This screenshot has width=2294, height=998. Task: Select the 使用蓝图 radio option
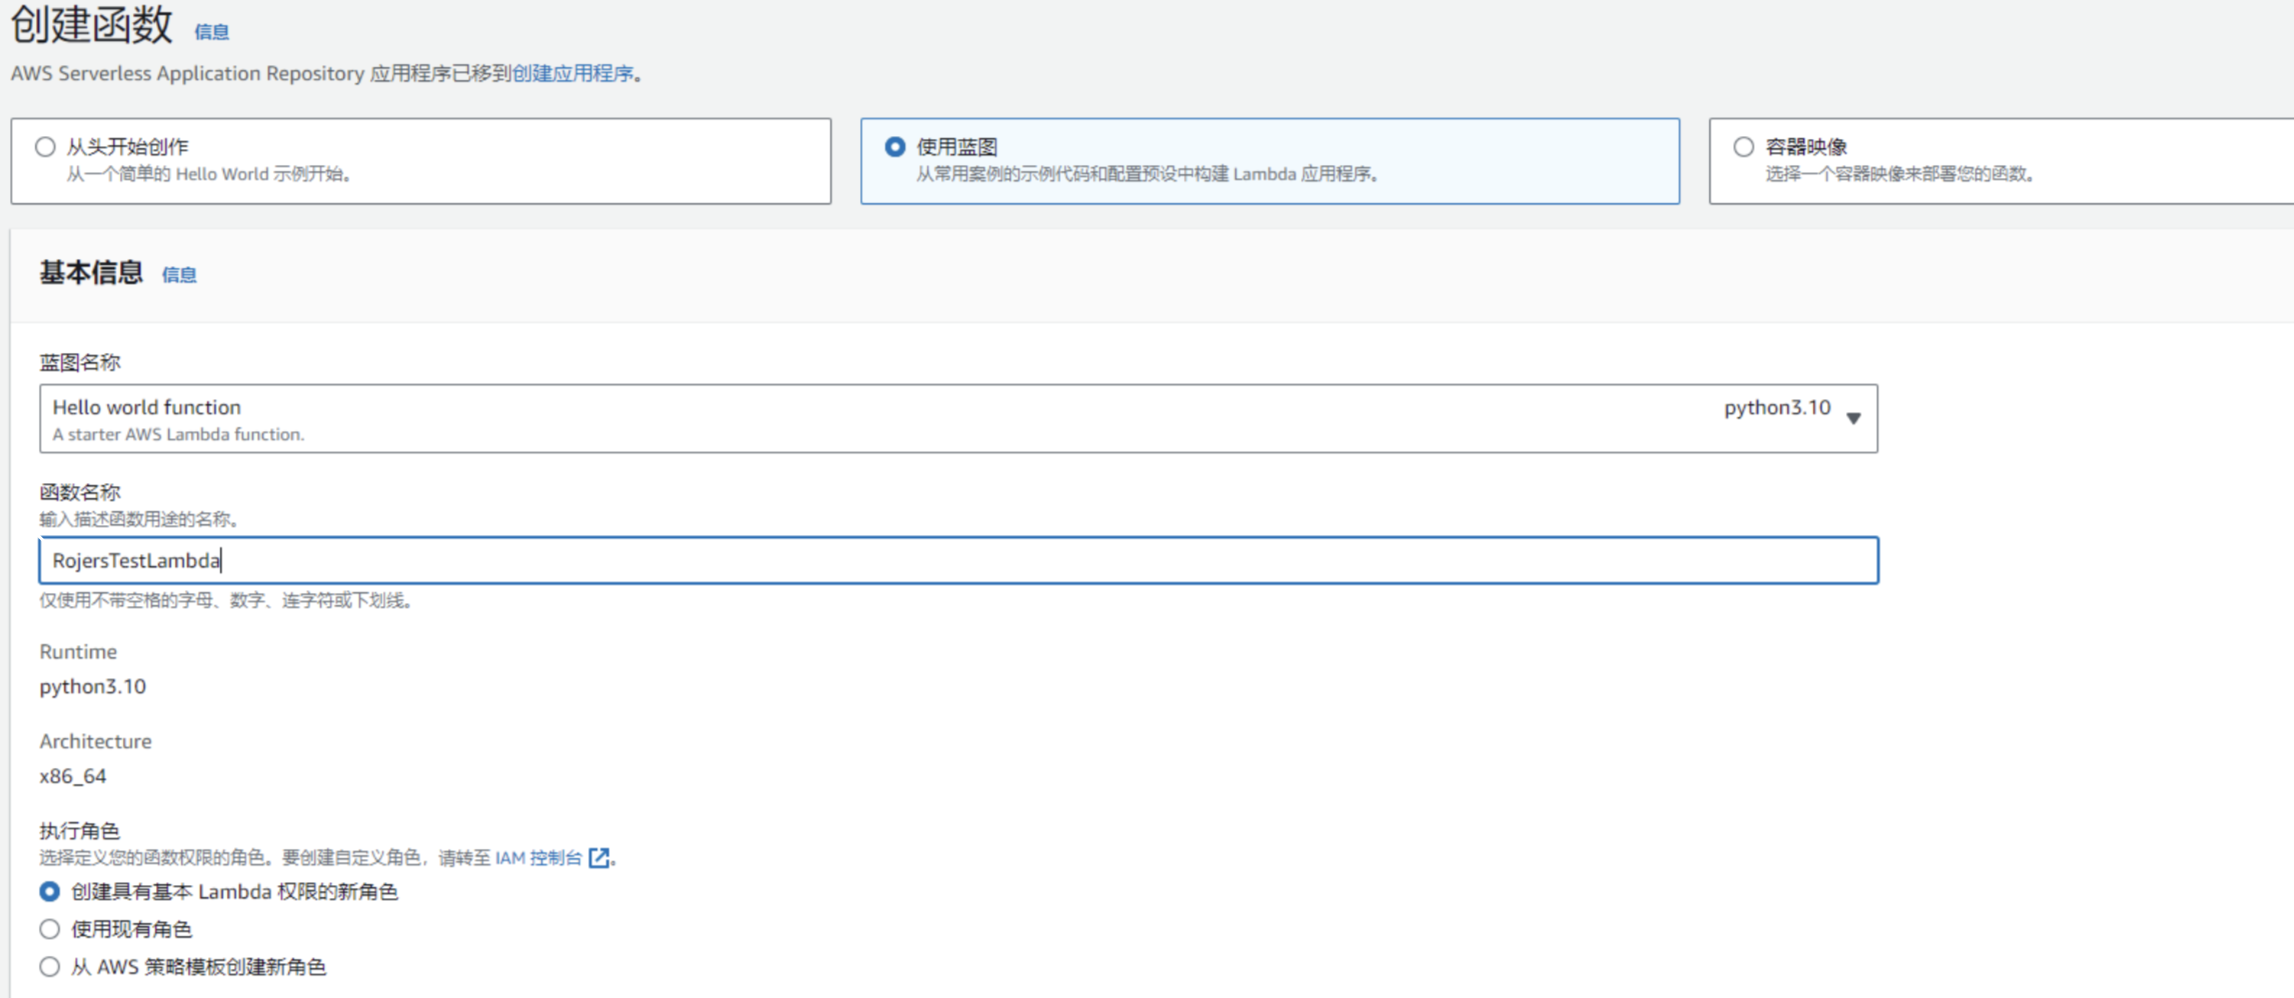895,147
